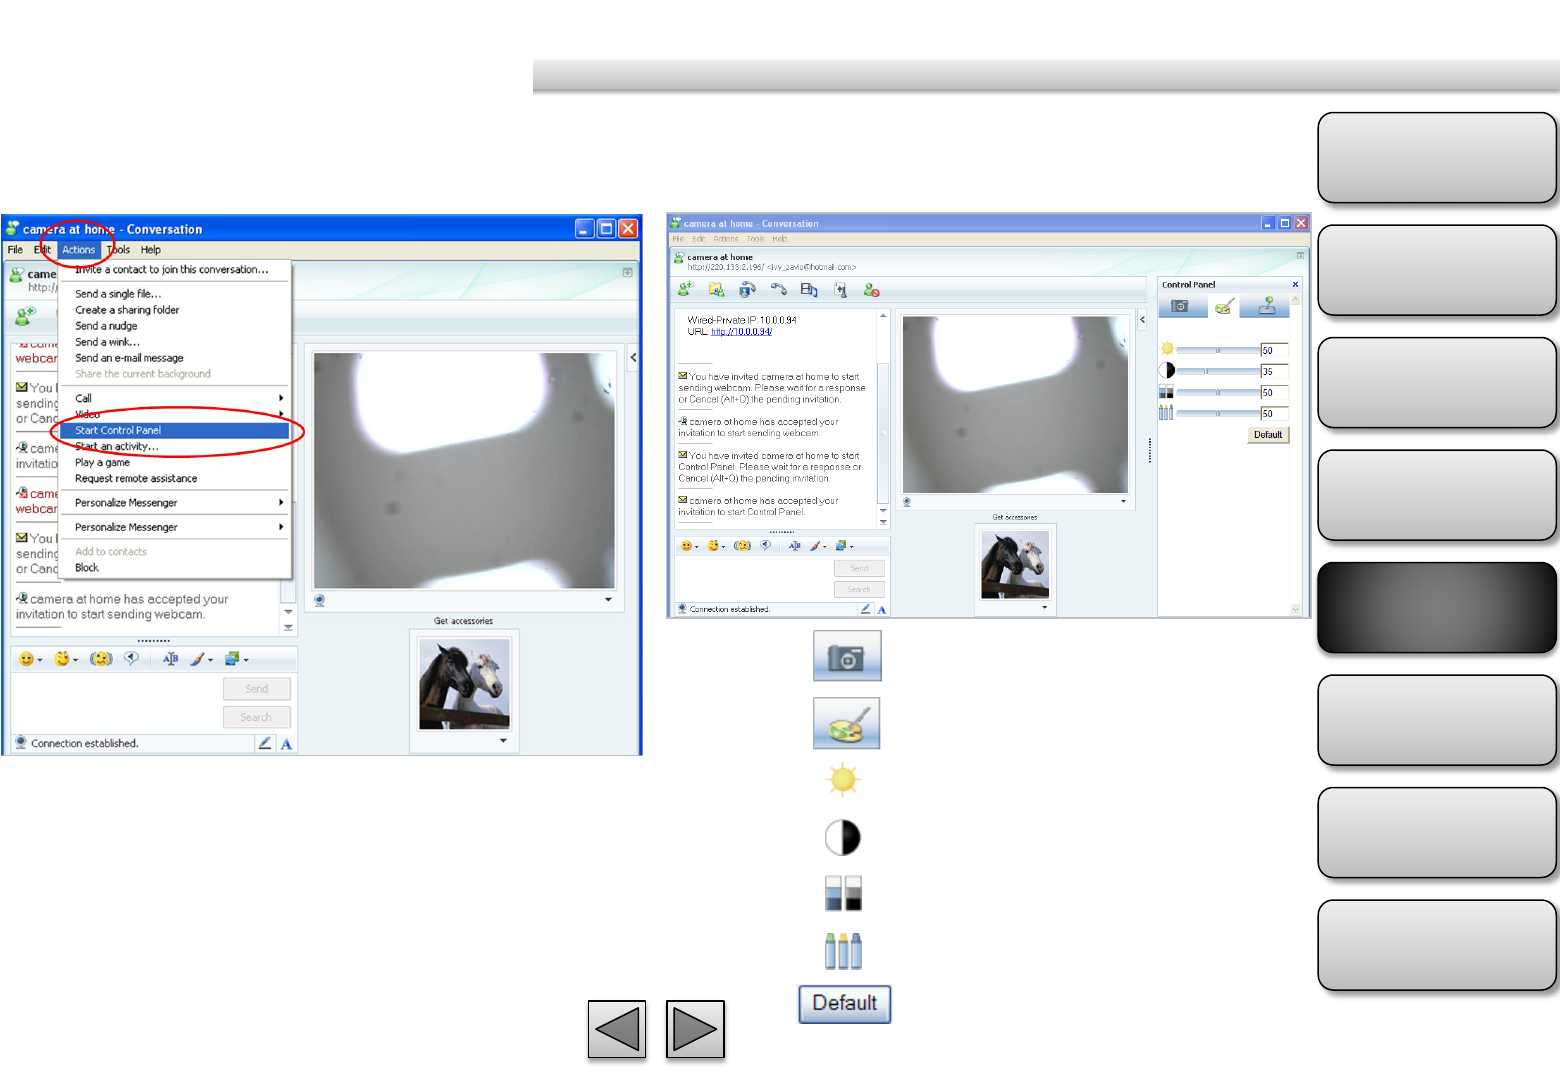Open the File menu in the Actions-menu window
The width and height of the screenshot is (1560, 1080).
click(15, 250)
